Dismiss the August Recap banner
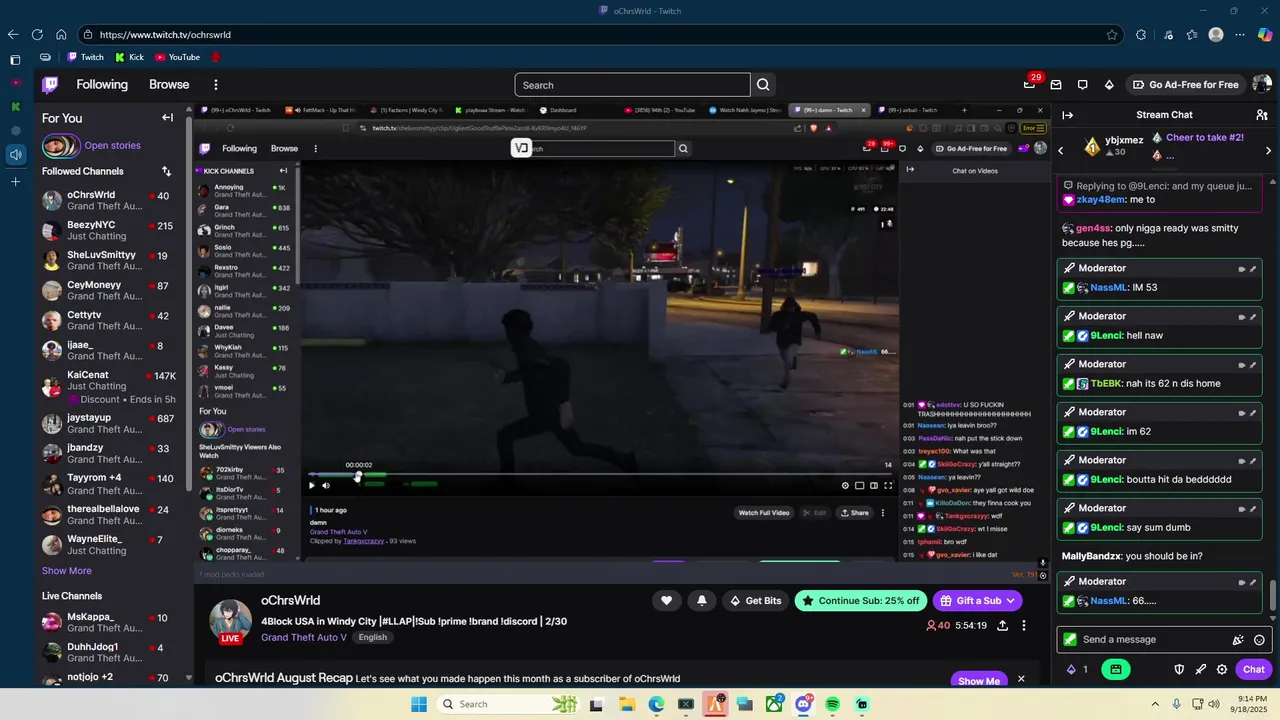 [1021, 679]
